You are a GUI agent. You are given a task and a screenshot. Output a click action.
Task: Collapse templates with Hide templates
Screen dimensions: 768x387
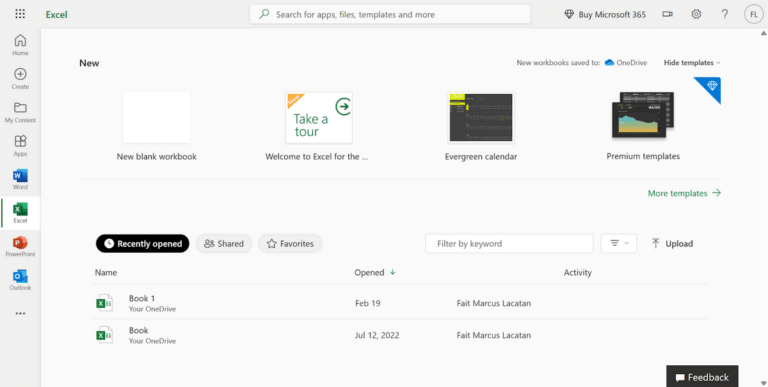692,63
